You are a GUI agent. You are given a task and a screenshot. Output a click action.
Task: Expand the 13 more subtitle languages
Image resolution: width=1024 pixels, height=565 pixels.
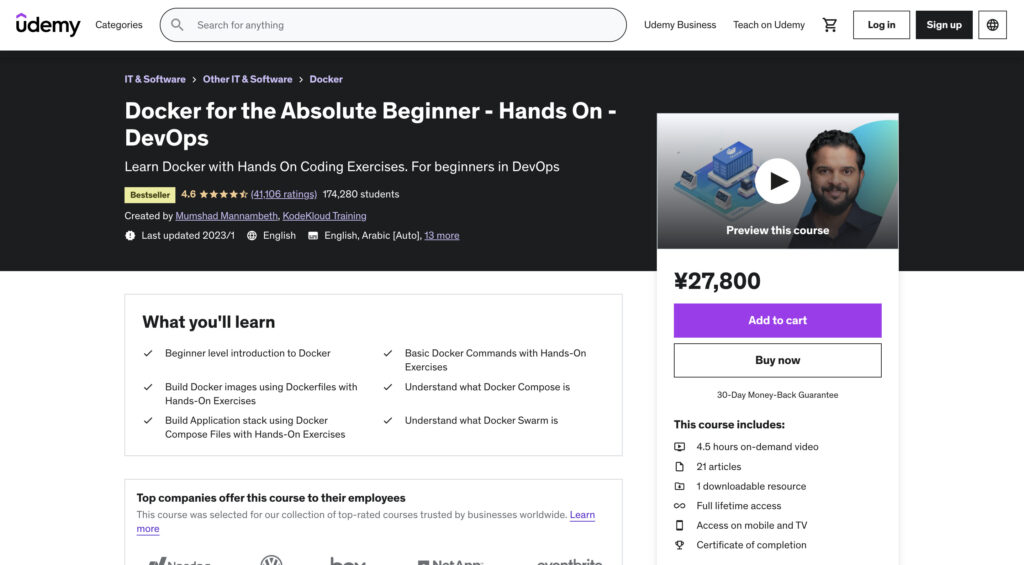[441, 236]
